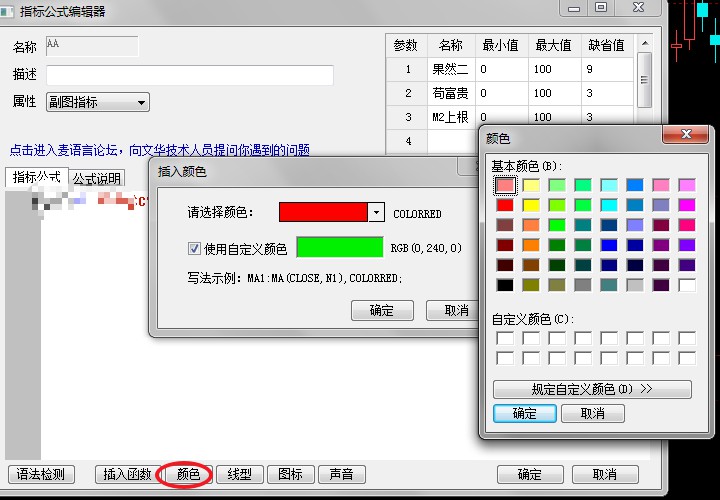Image resolution: width=720 pixels, height=500 pixels.
Task: Open the 插入函数 insert function button
Action: pyautogui.click(x=127, y=474)
